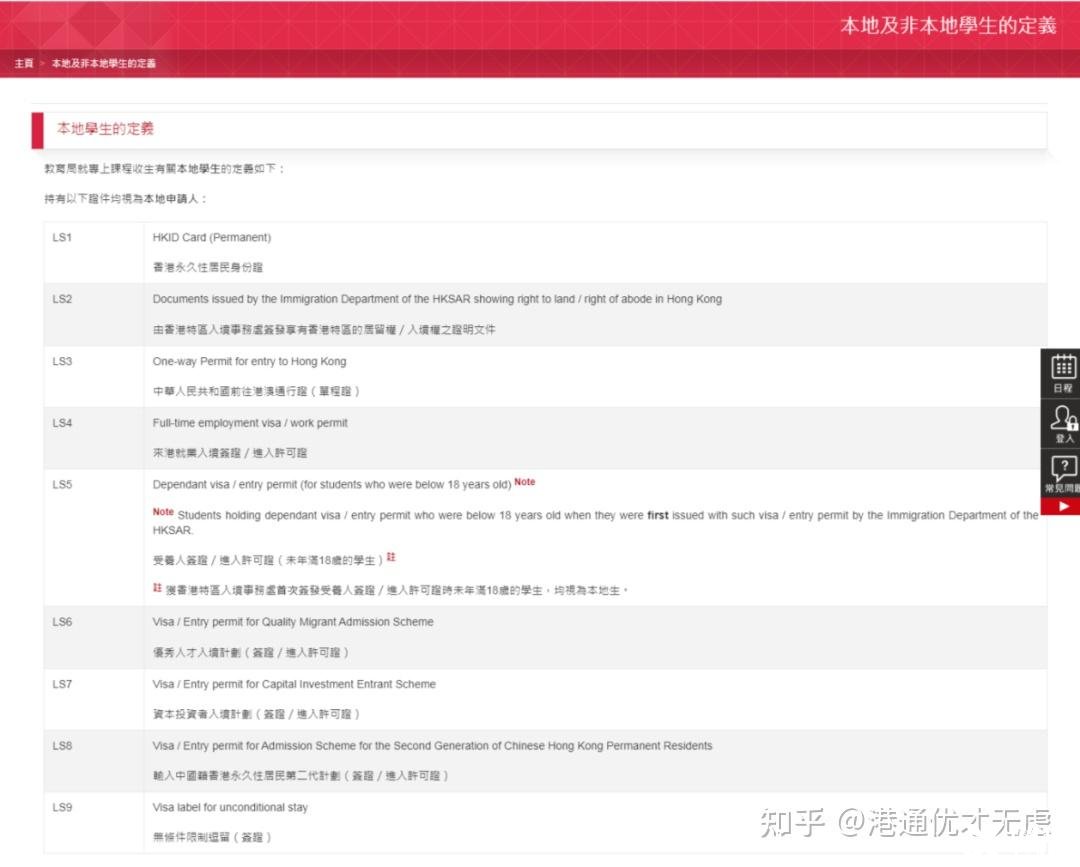Click the 'Second Generation of Chinese Hong Kong Permanent Residents' line

(433, 746)
